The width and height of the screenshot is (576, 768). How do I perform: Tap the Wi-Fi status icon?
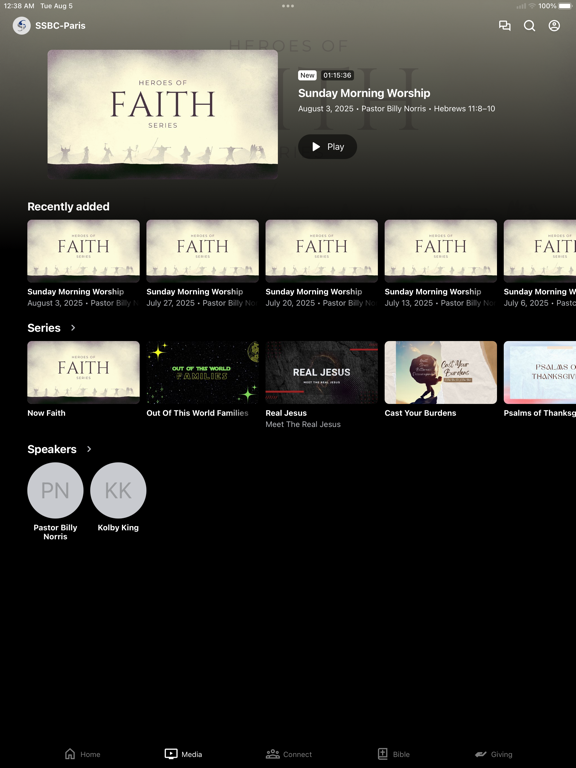point(532,6)
